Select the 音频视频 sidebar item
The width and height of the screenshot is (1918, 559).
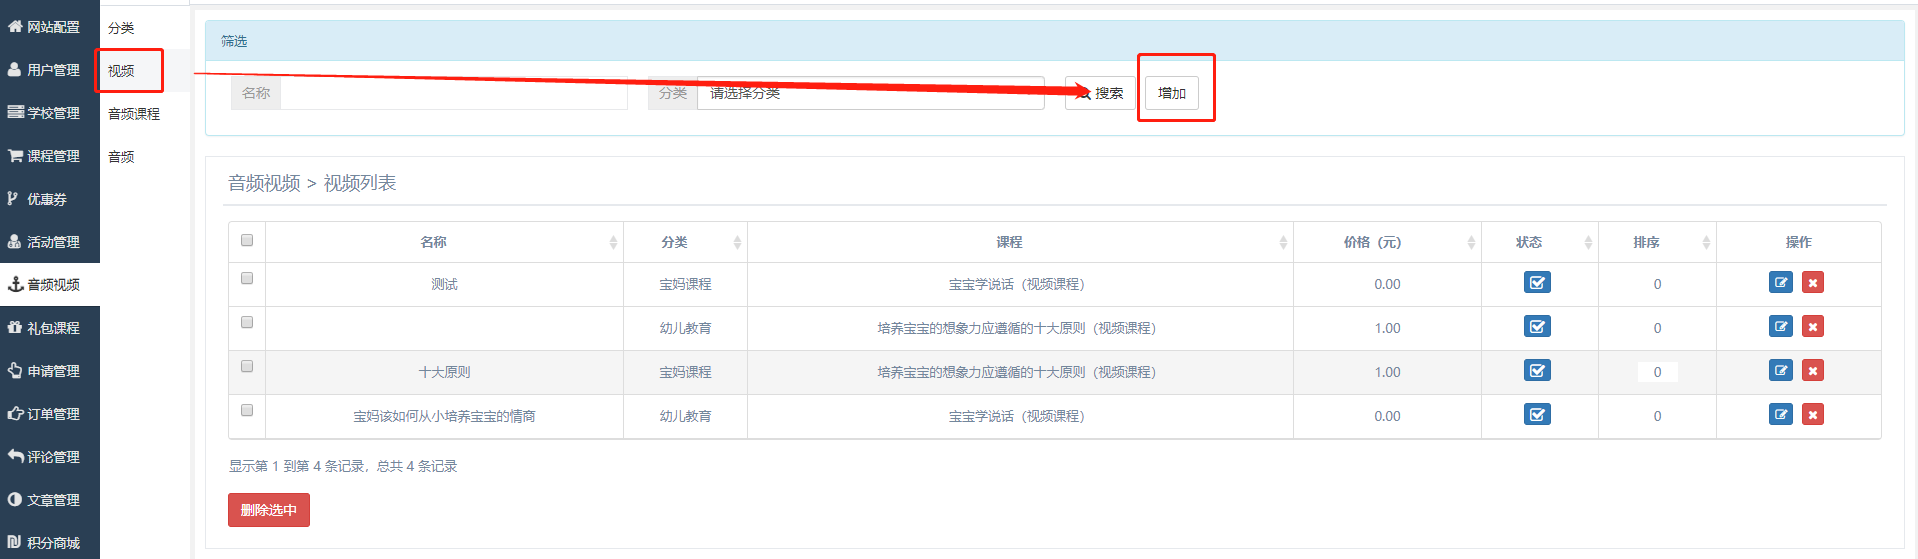50,285
